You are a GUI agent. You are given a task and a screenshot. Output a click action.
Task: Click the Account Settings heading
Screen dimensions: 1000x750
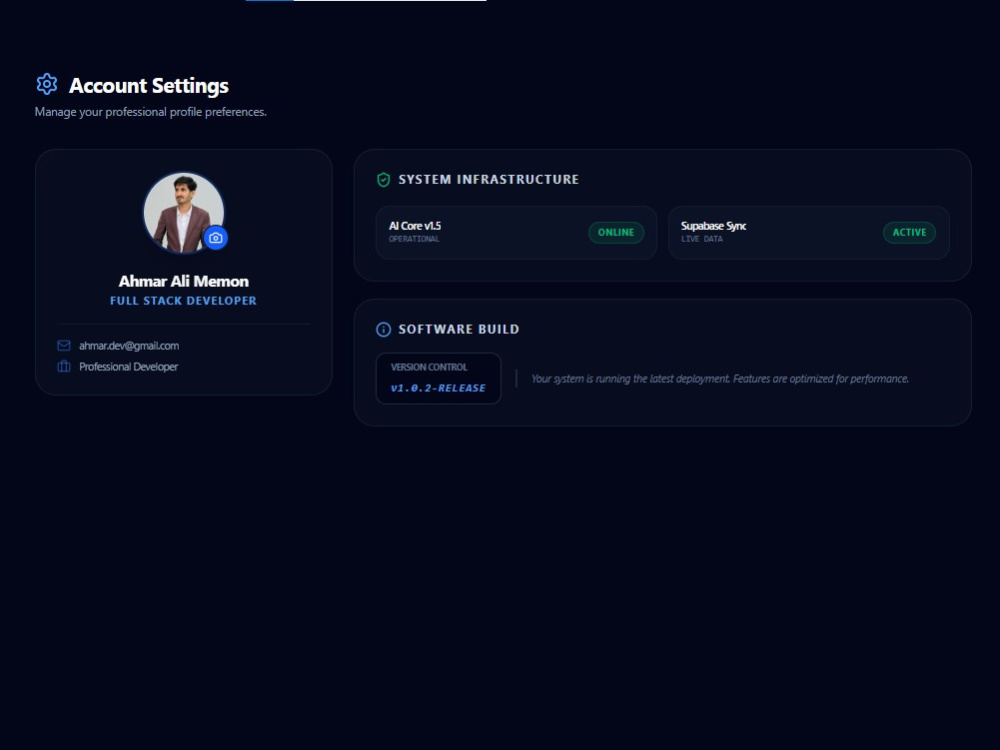(x=149, y=85)
